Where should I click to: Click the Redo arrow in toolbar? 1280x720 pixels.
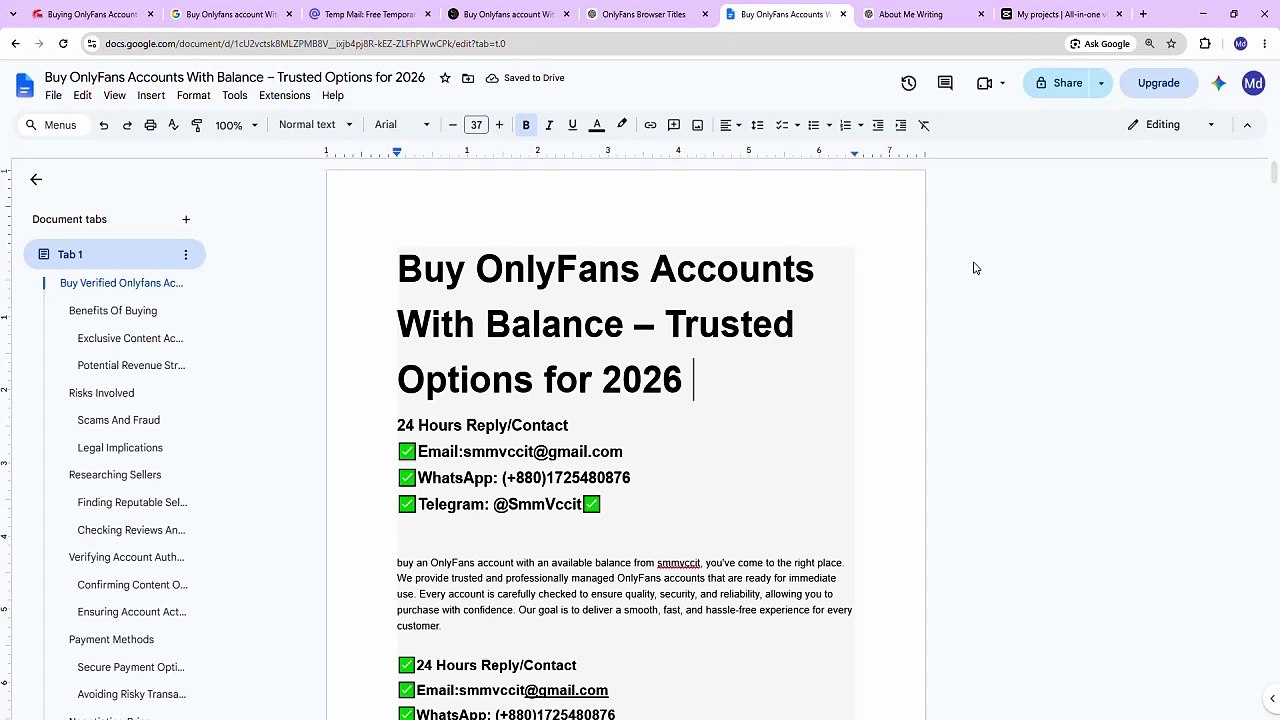pos(127,125)
